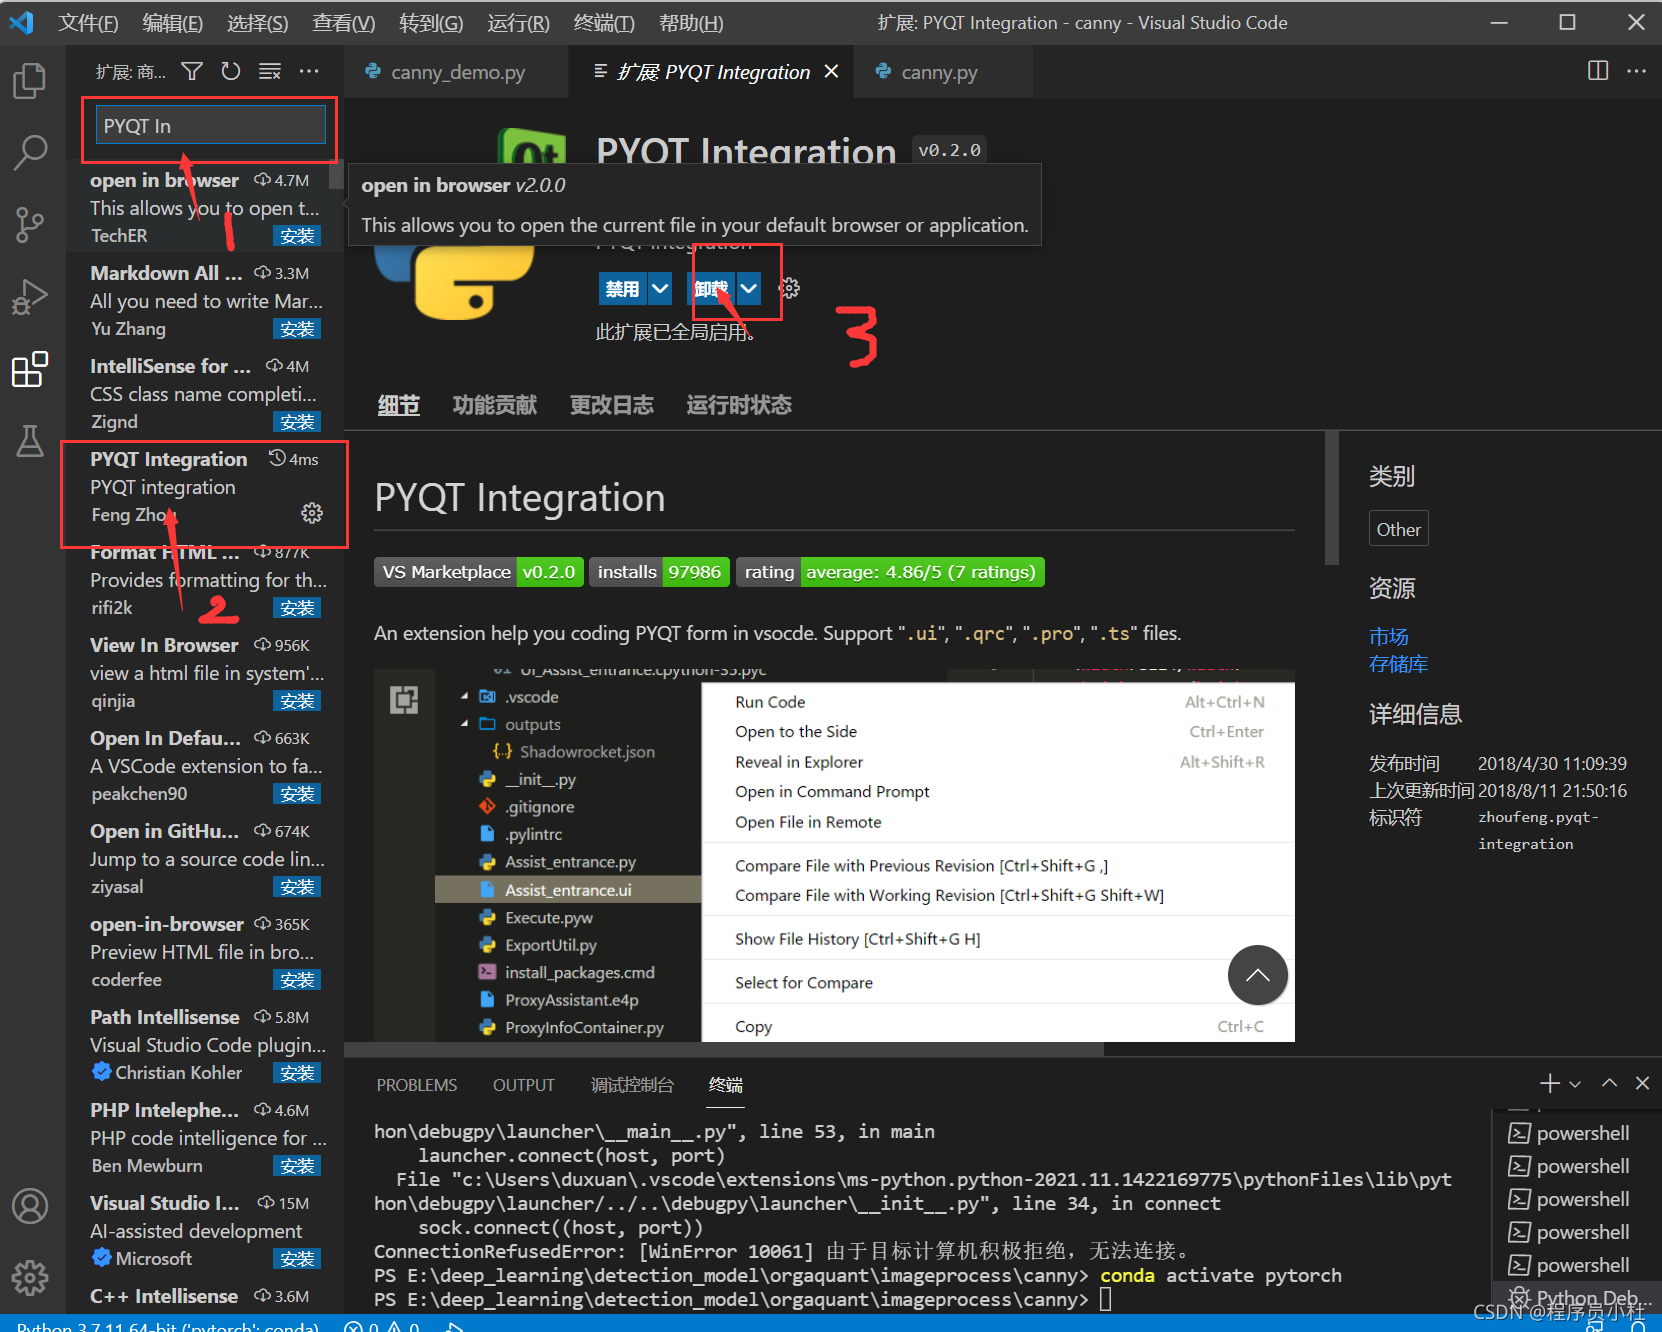Refresh the extensions list
The width and height of the screenshot is (1662, 1332).
(231, 71)
